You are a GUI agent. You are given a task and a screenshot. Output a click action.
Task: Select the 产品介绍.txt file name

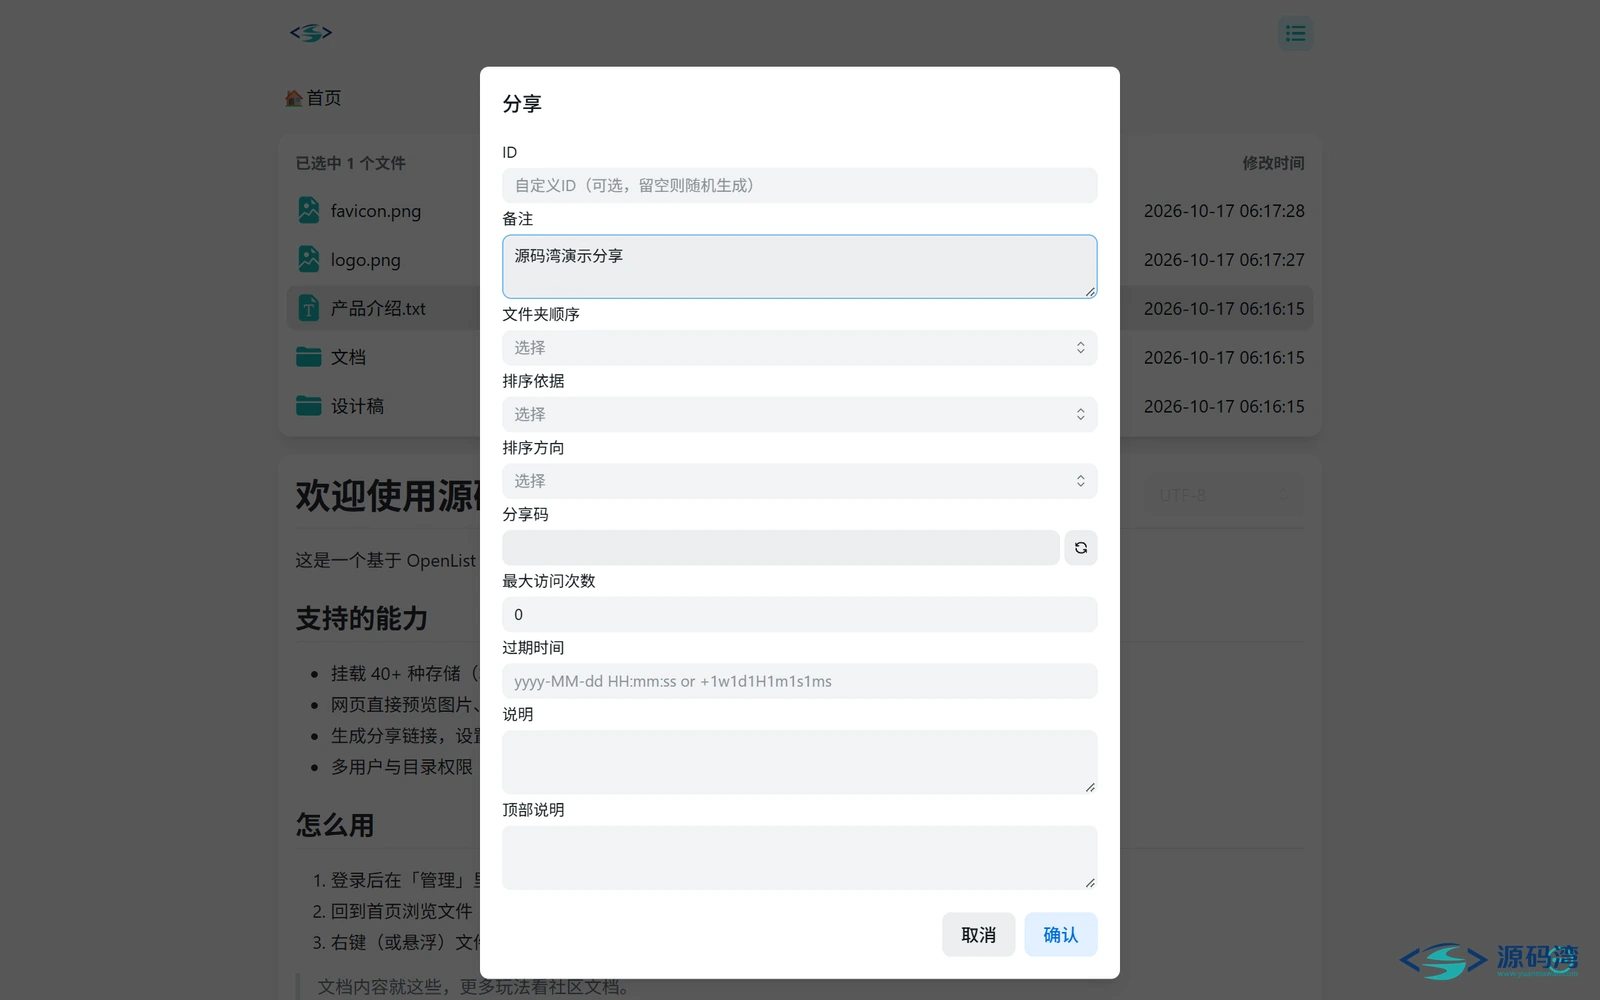pyautogui.click(x=378, y=309)
